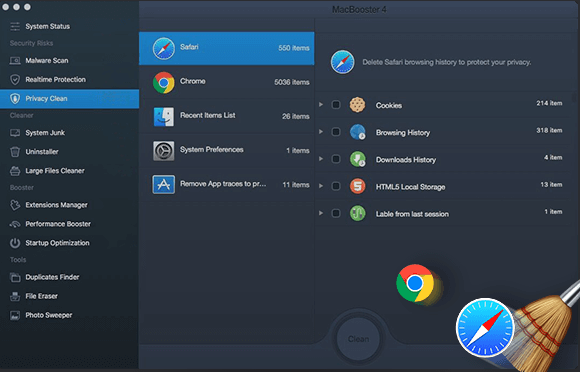
Task: Click the Safari compass icon in list
Action: pos(163,48)
